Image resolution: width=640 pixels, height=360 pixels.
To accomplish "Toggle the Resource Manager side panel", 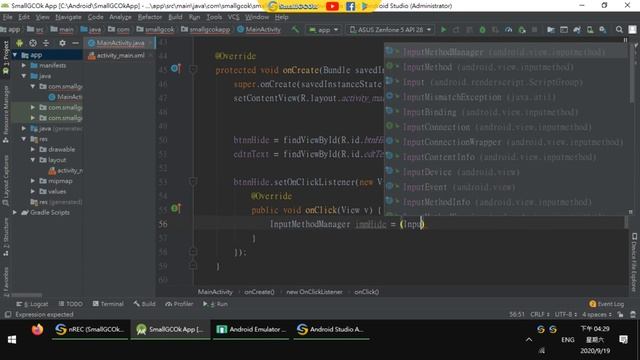I will (6, 114).
